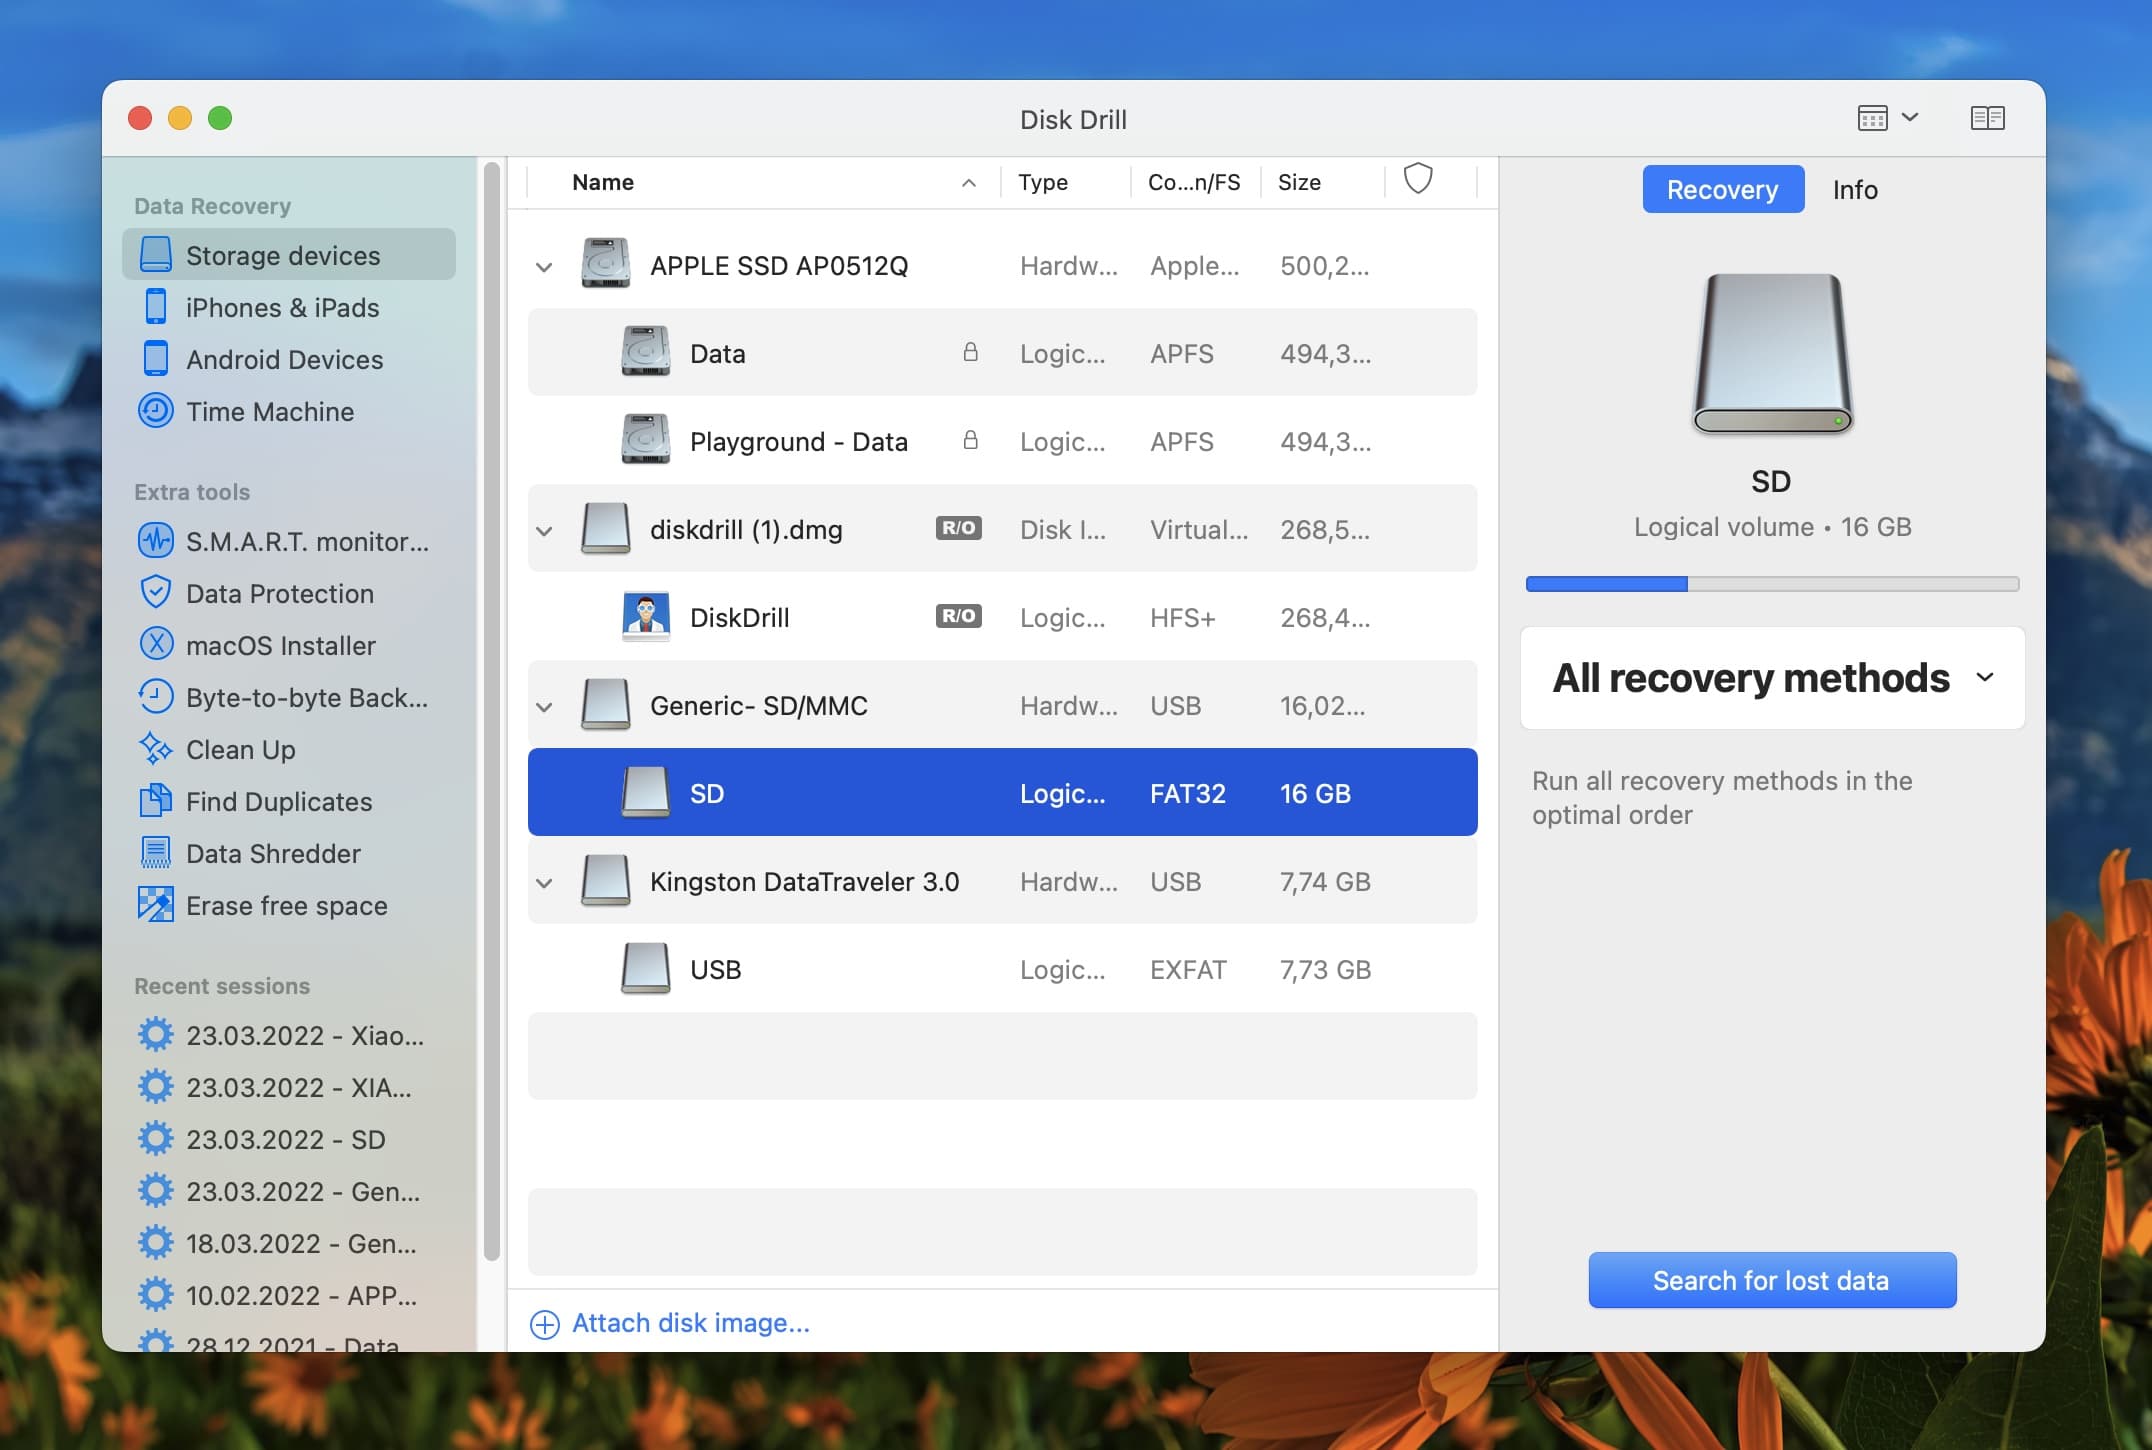Sort by the Co...n/FS column header
Screen dimensions: 2152x1450
pos(1194,182)
